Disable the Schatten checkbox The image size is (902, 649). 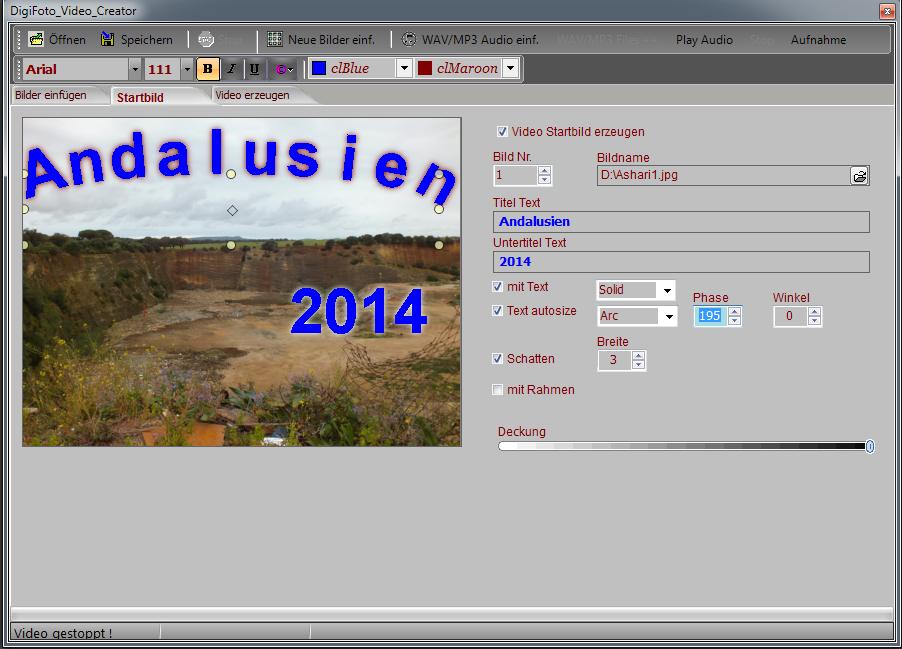(x=498, y=359)
